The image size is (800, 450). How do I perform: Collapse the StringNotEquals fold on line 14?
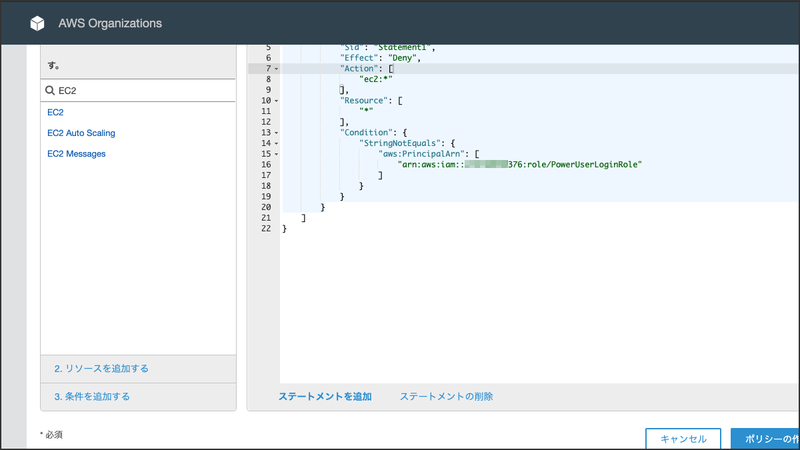[x=277, y=144]
